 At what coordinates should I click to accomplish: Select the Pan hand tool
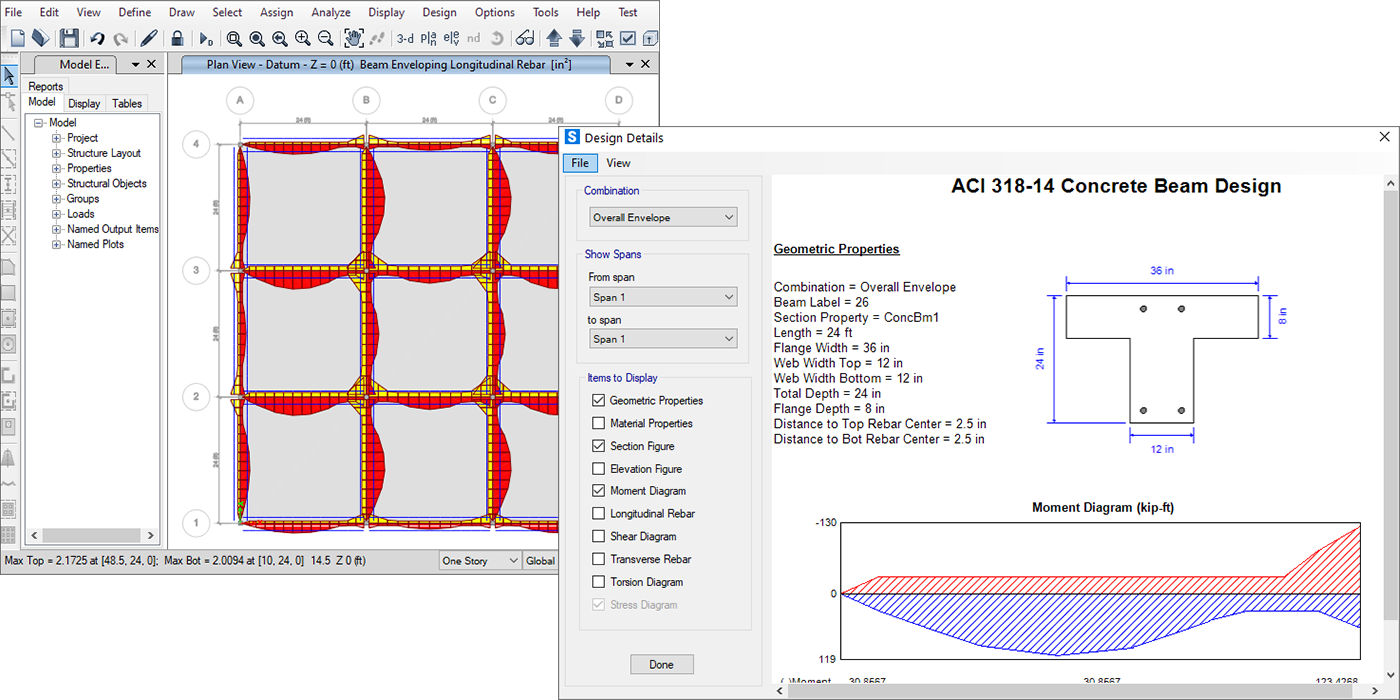tap(353, 38)
